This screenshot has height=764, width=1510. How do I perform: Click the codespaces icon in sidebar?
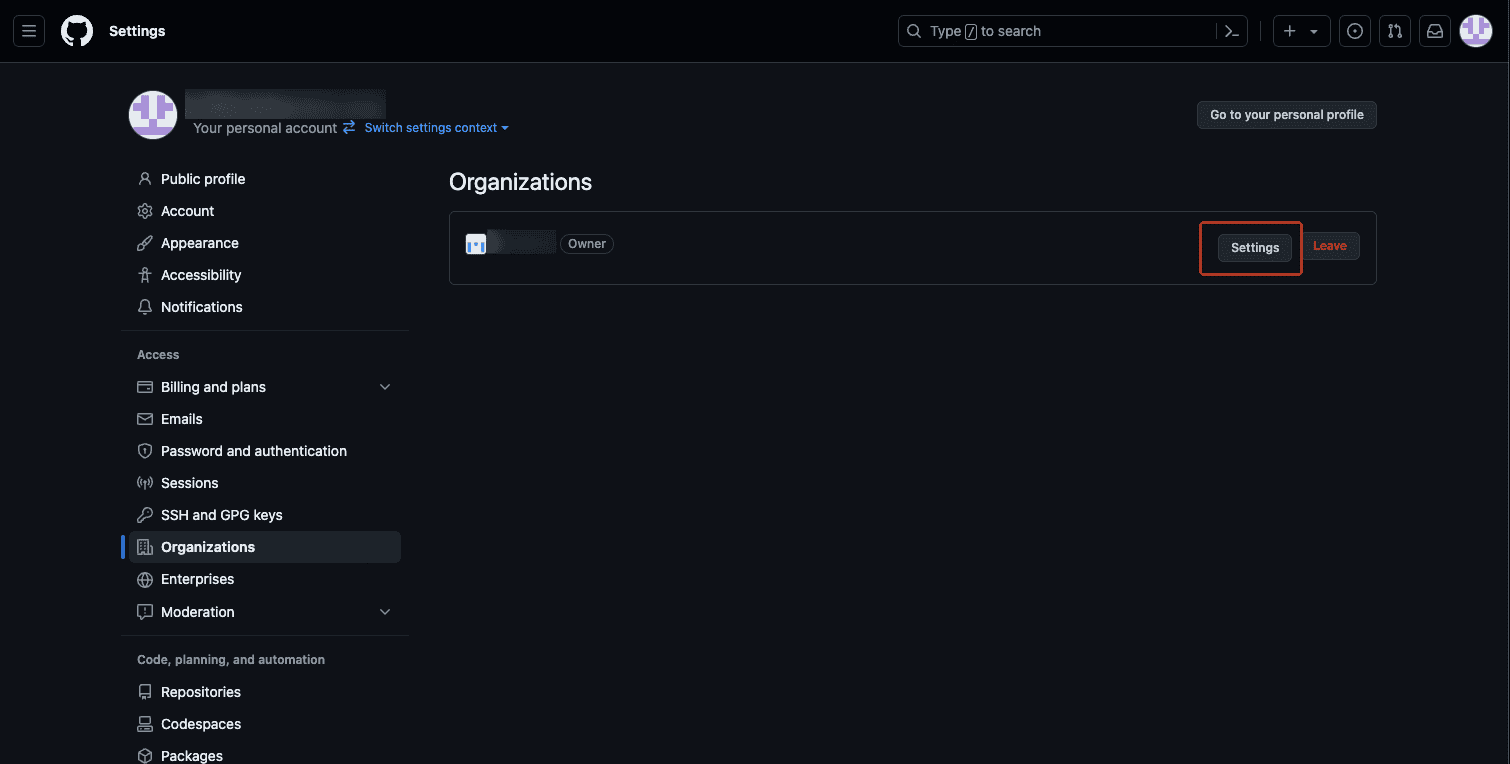point(145,724)
